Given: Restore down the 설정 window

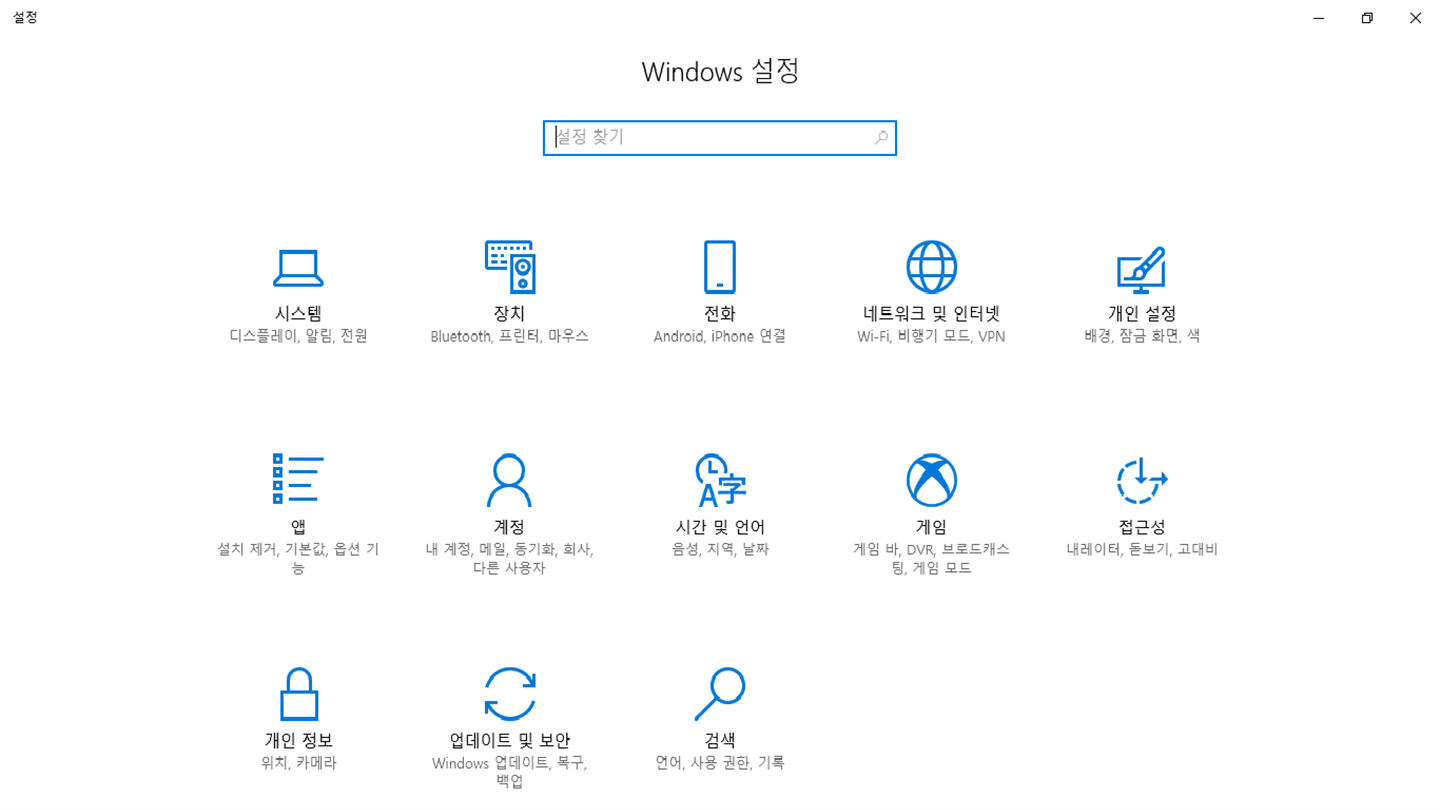Looking at the screenshot, I should pos(1367,18).
